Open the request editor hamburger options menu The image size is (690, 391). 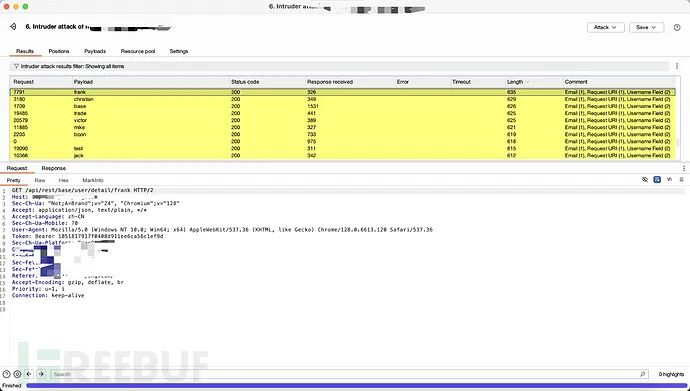pos(681,180)
